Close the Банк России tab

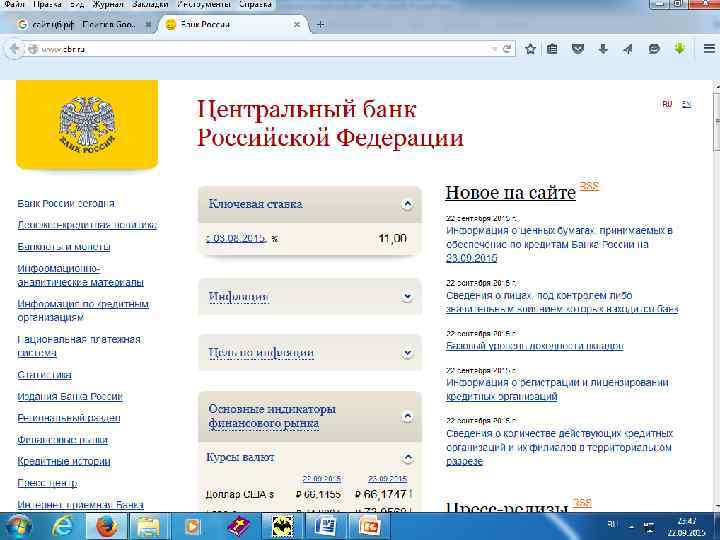tap(297, 24)
